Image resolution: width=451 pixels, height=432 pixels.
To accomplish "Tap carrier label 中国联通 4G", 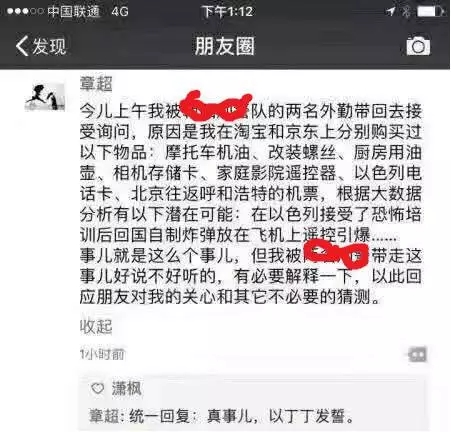I will [87, 12].
